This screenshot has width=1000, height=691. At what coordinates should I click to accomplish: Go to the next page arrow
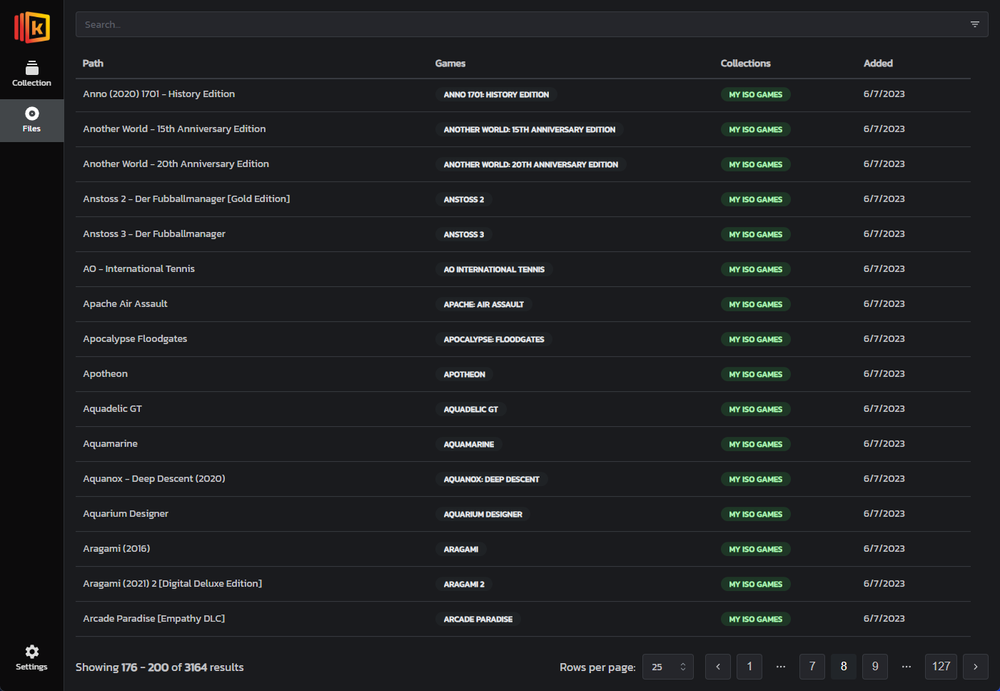[975, 667]
